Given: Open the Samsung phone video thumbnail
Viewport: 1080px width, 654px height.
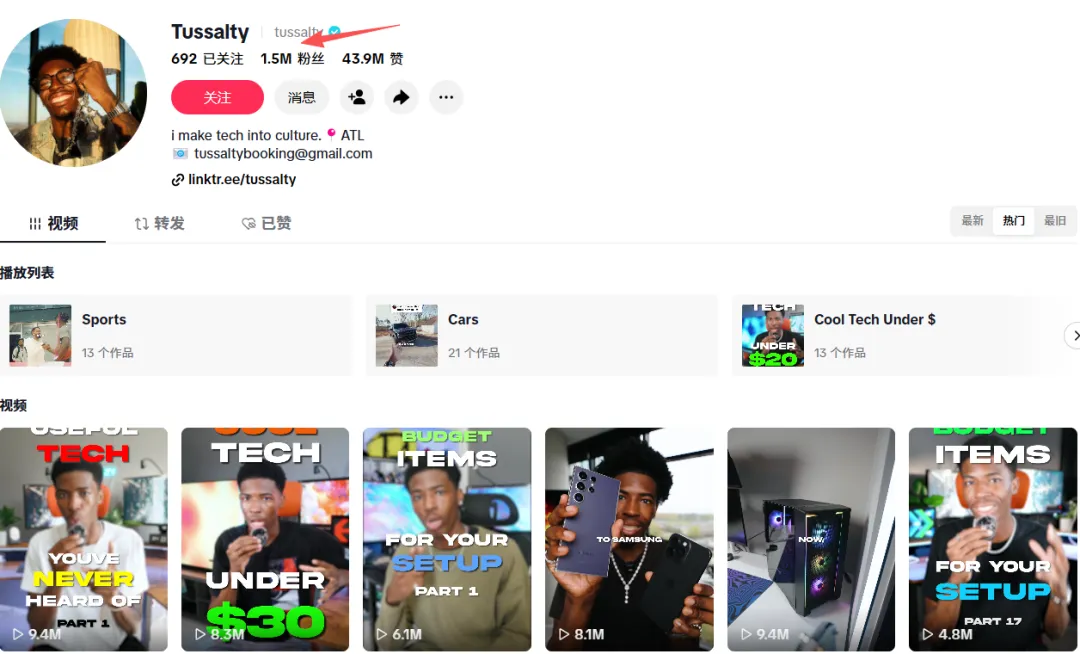Looking at the screenshot, I should coord(630,539).
